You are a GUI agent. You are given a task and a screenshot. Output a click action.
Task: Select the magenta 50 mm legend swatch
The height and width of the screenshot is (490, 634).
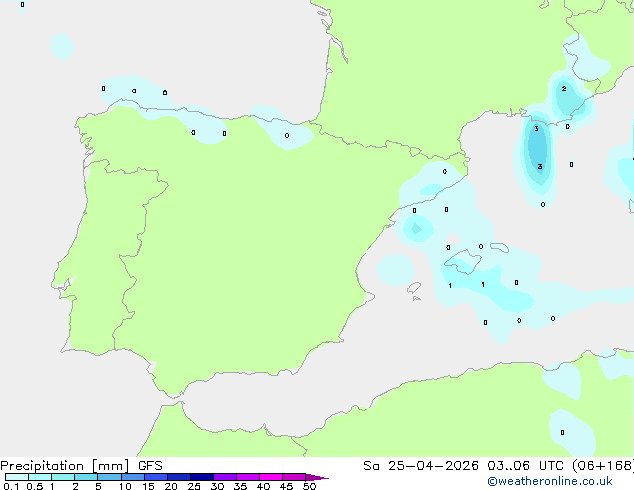(294, 478)
